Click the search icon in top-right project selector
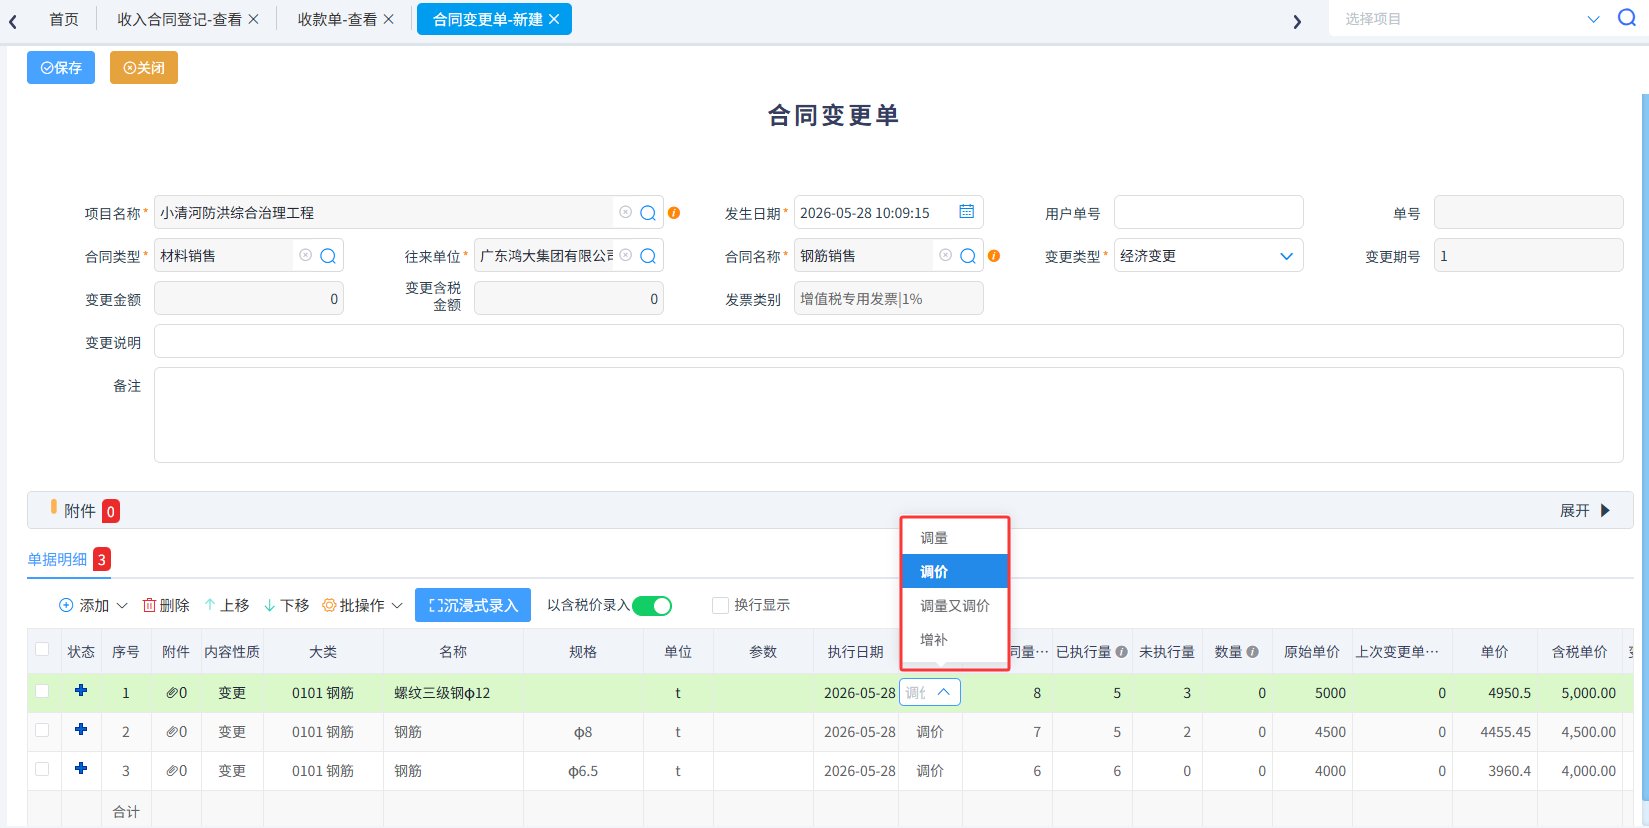This screenshot has height=828, width=1649. 1627,18
